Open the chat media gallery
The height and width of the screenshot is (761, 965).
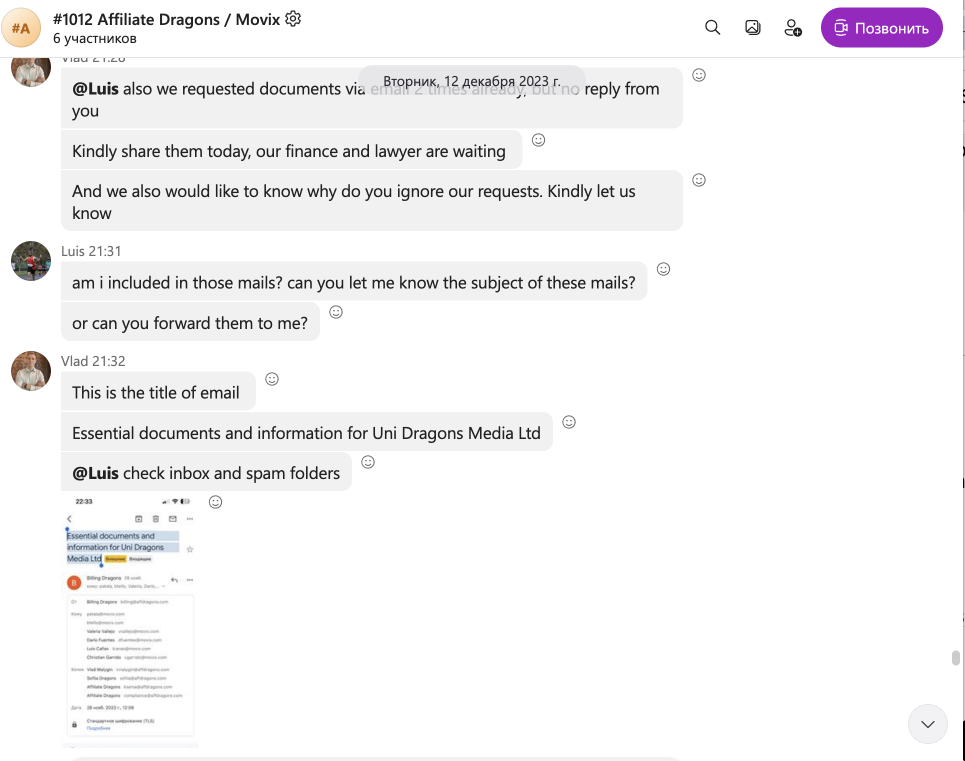coord(752,28)
